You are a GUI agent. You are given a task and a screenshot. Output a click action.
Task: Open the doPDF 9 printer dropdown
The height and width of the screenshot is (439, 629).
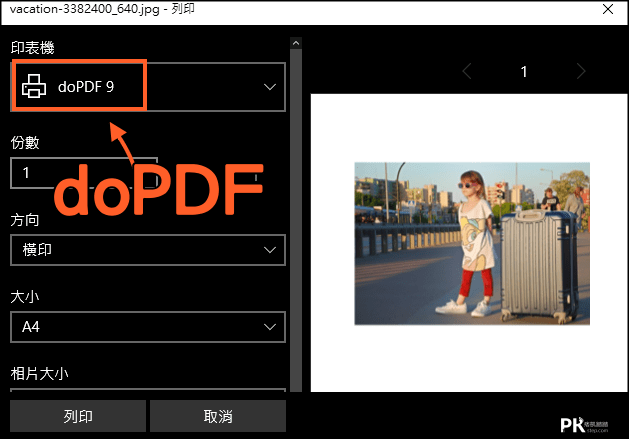click(148, 87)
